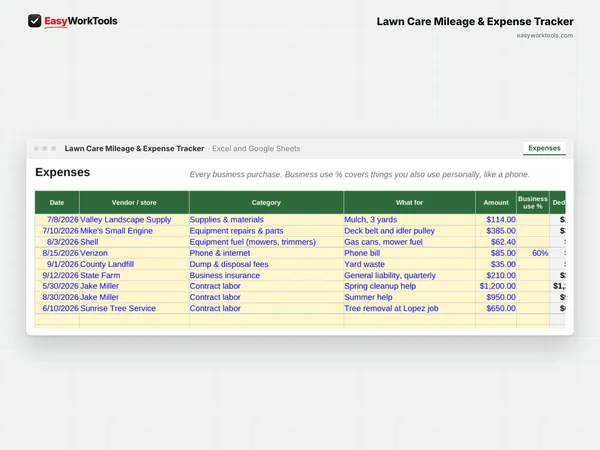Image resolution: width=600 pixels, height=450 pixels.
Task: Click the date cell 7/10/2026
Action: click(x=57, y=231)
